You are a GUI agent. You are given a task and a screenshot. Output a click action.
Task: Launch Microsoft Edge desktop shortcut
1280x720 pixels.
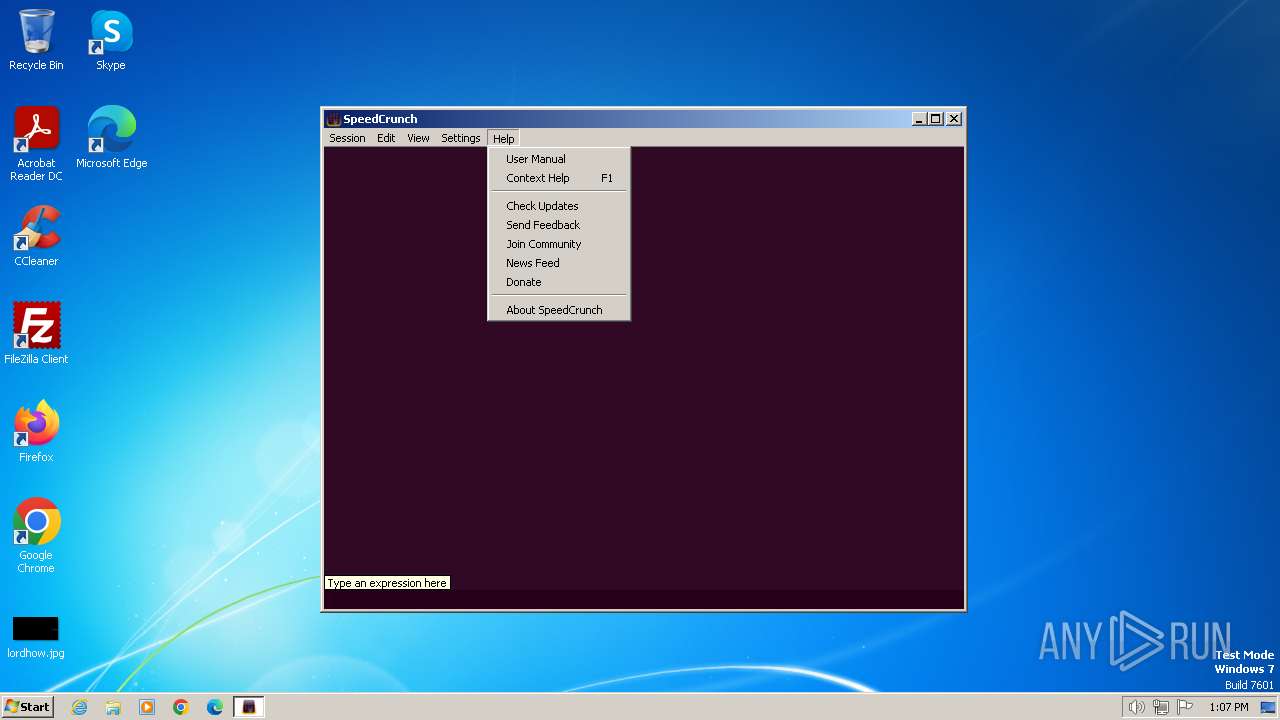[x=111, y=137]
